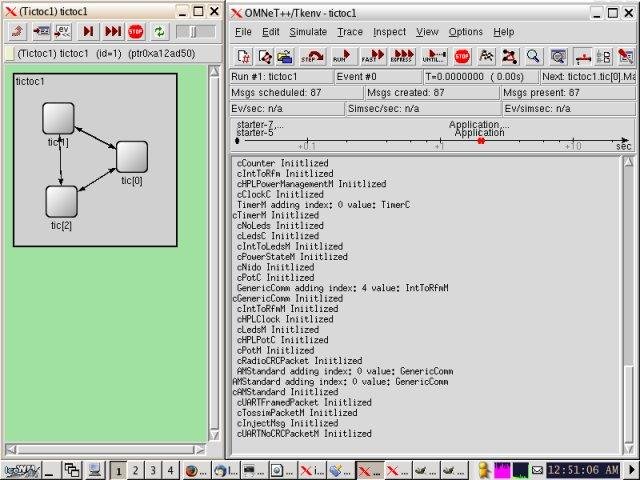Toggle the object tree view icon
Image resolution: width=640 pixels, height=480 pixels.
604,56
